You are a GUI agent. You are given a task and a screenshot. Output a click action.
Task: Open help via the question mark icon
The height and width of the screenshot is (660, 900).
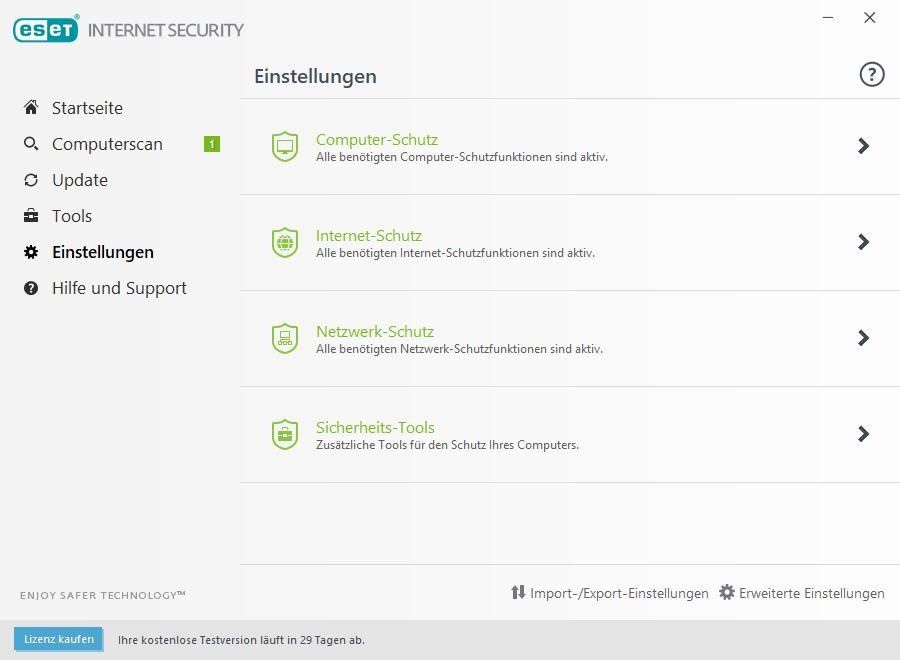pyautogui.click(x=872, y=75)
